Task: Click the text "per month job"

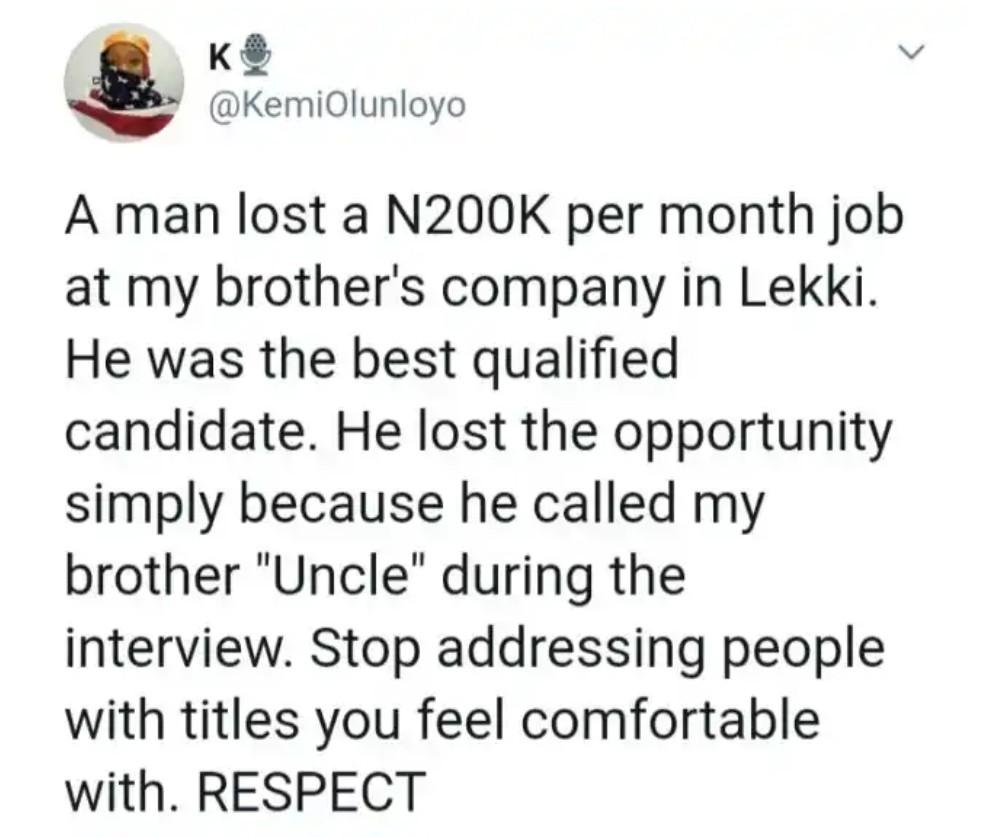Action: [x=738, y=218]
